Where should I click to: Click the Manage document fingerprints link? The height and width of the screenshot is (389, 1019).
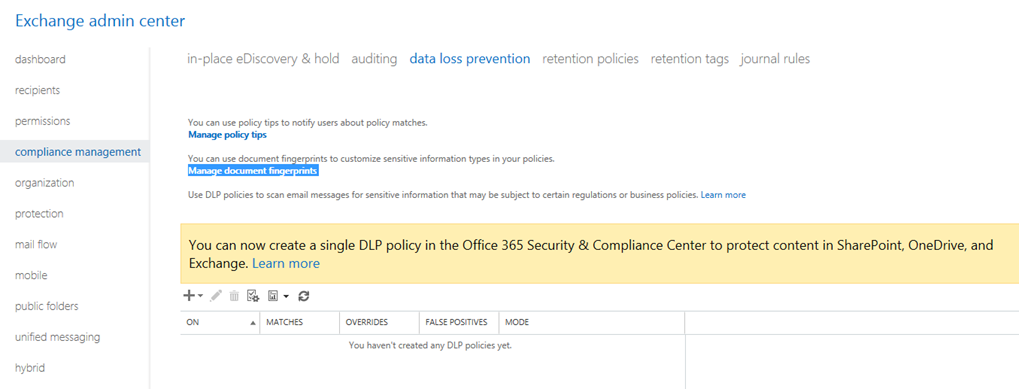click(x=253, y=171)
